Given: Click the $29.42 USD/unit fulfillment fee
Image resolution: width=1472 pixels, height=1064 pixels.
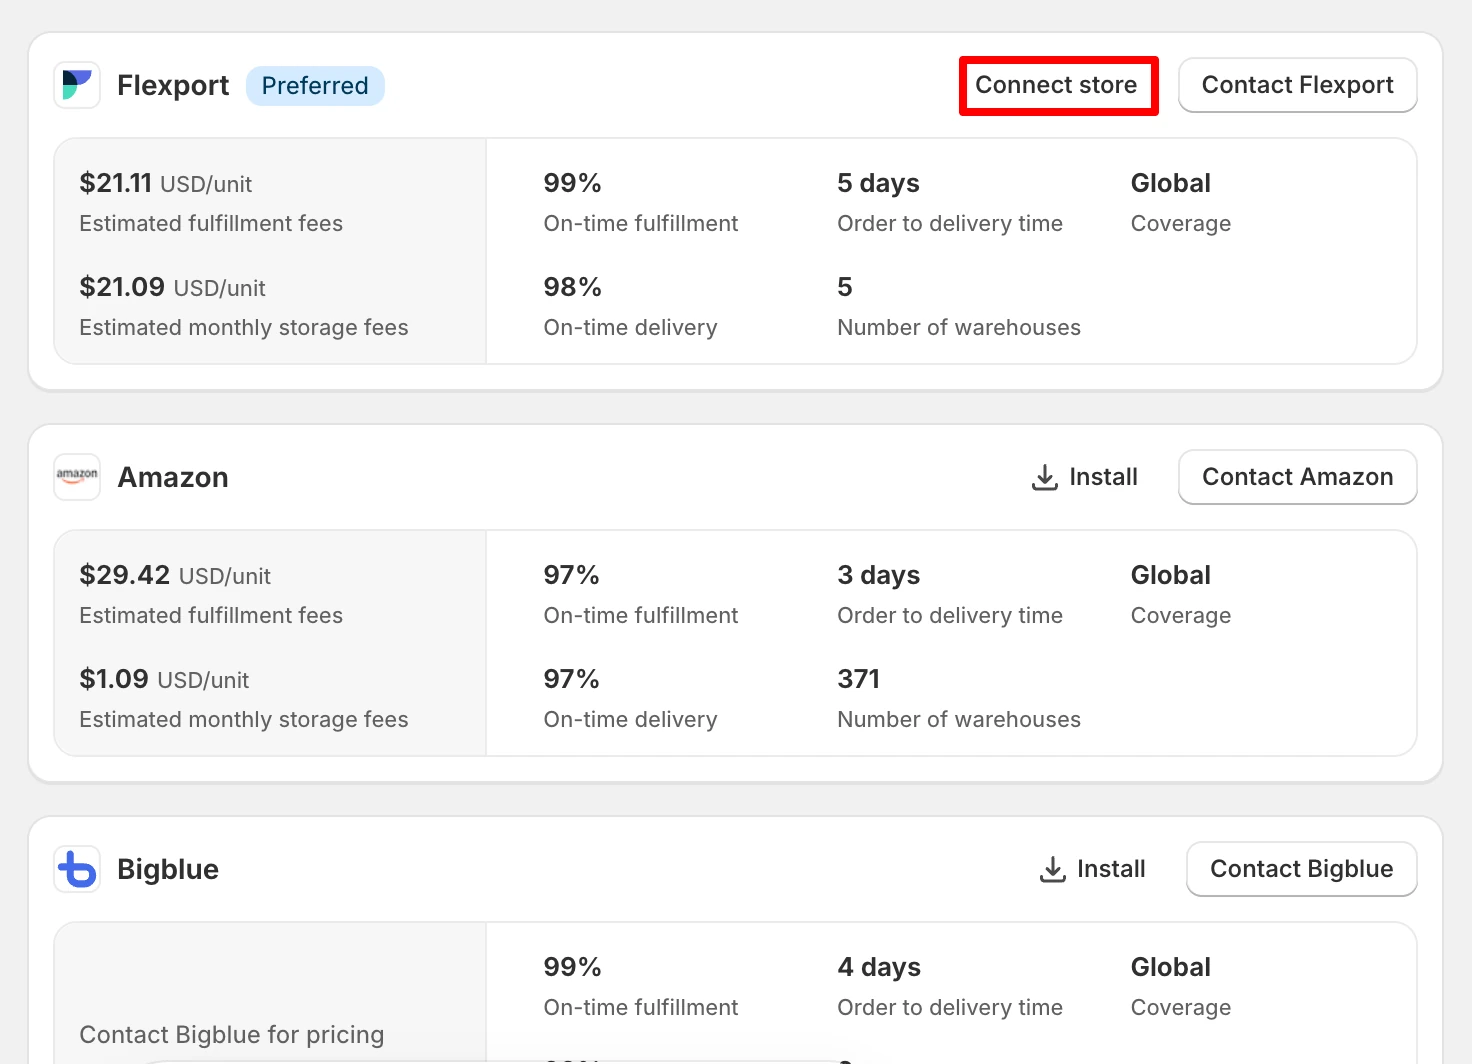Looking at the screenshot, I should [175, 575].
